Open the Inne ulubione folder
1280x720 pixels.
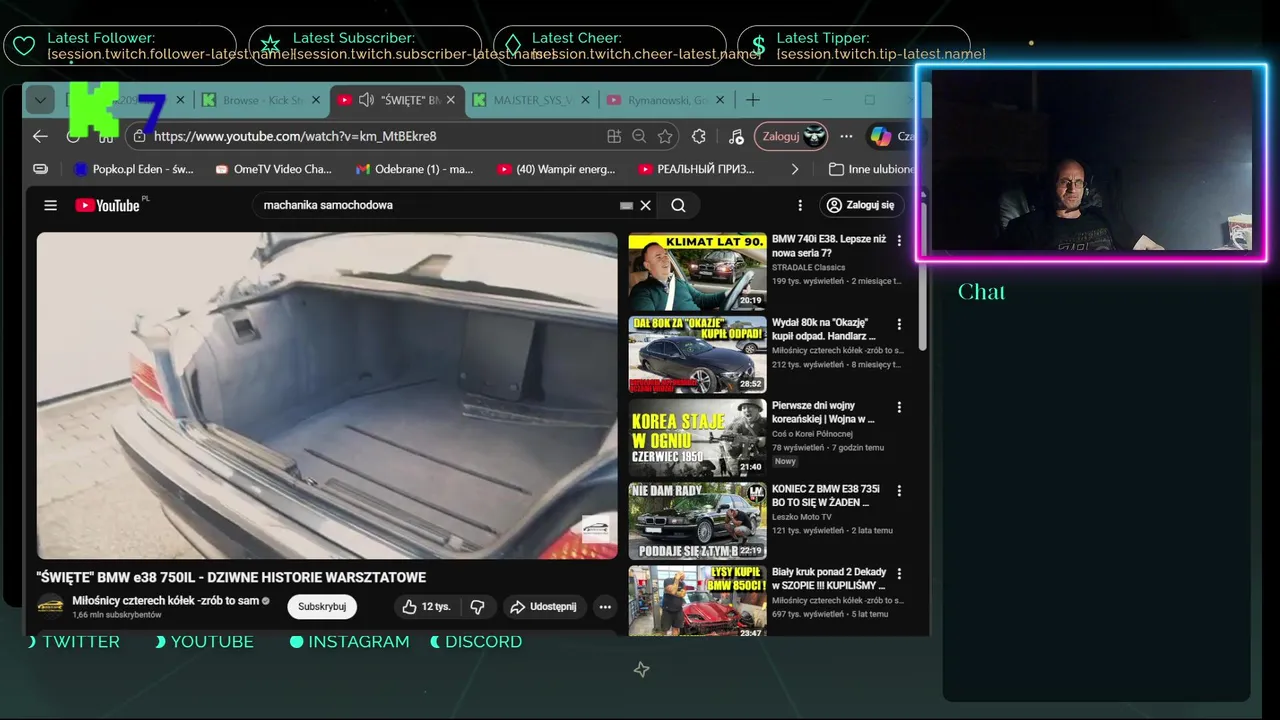tap(871, 169)
